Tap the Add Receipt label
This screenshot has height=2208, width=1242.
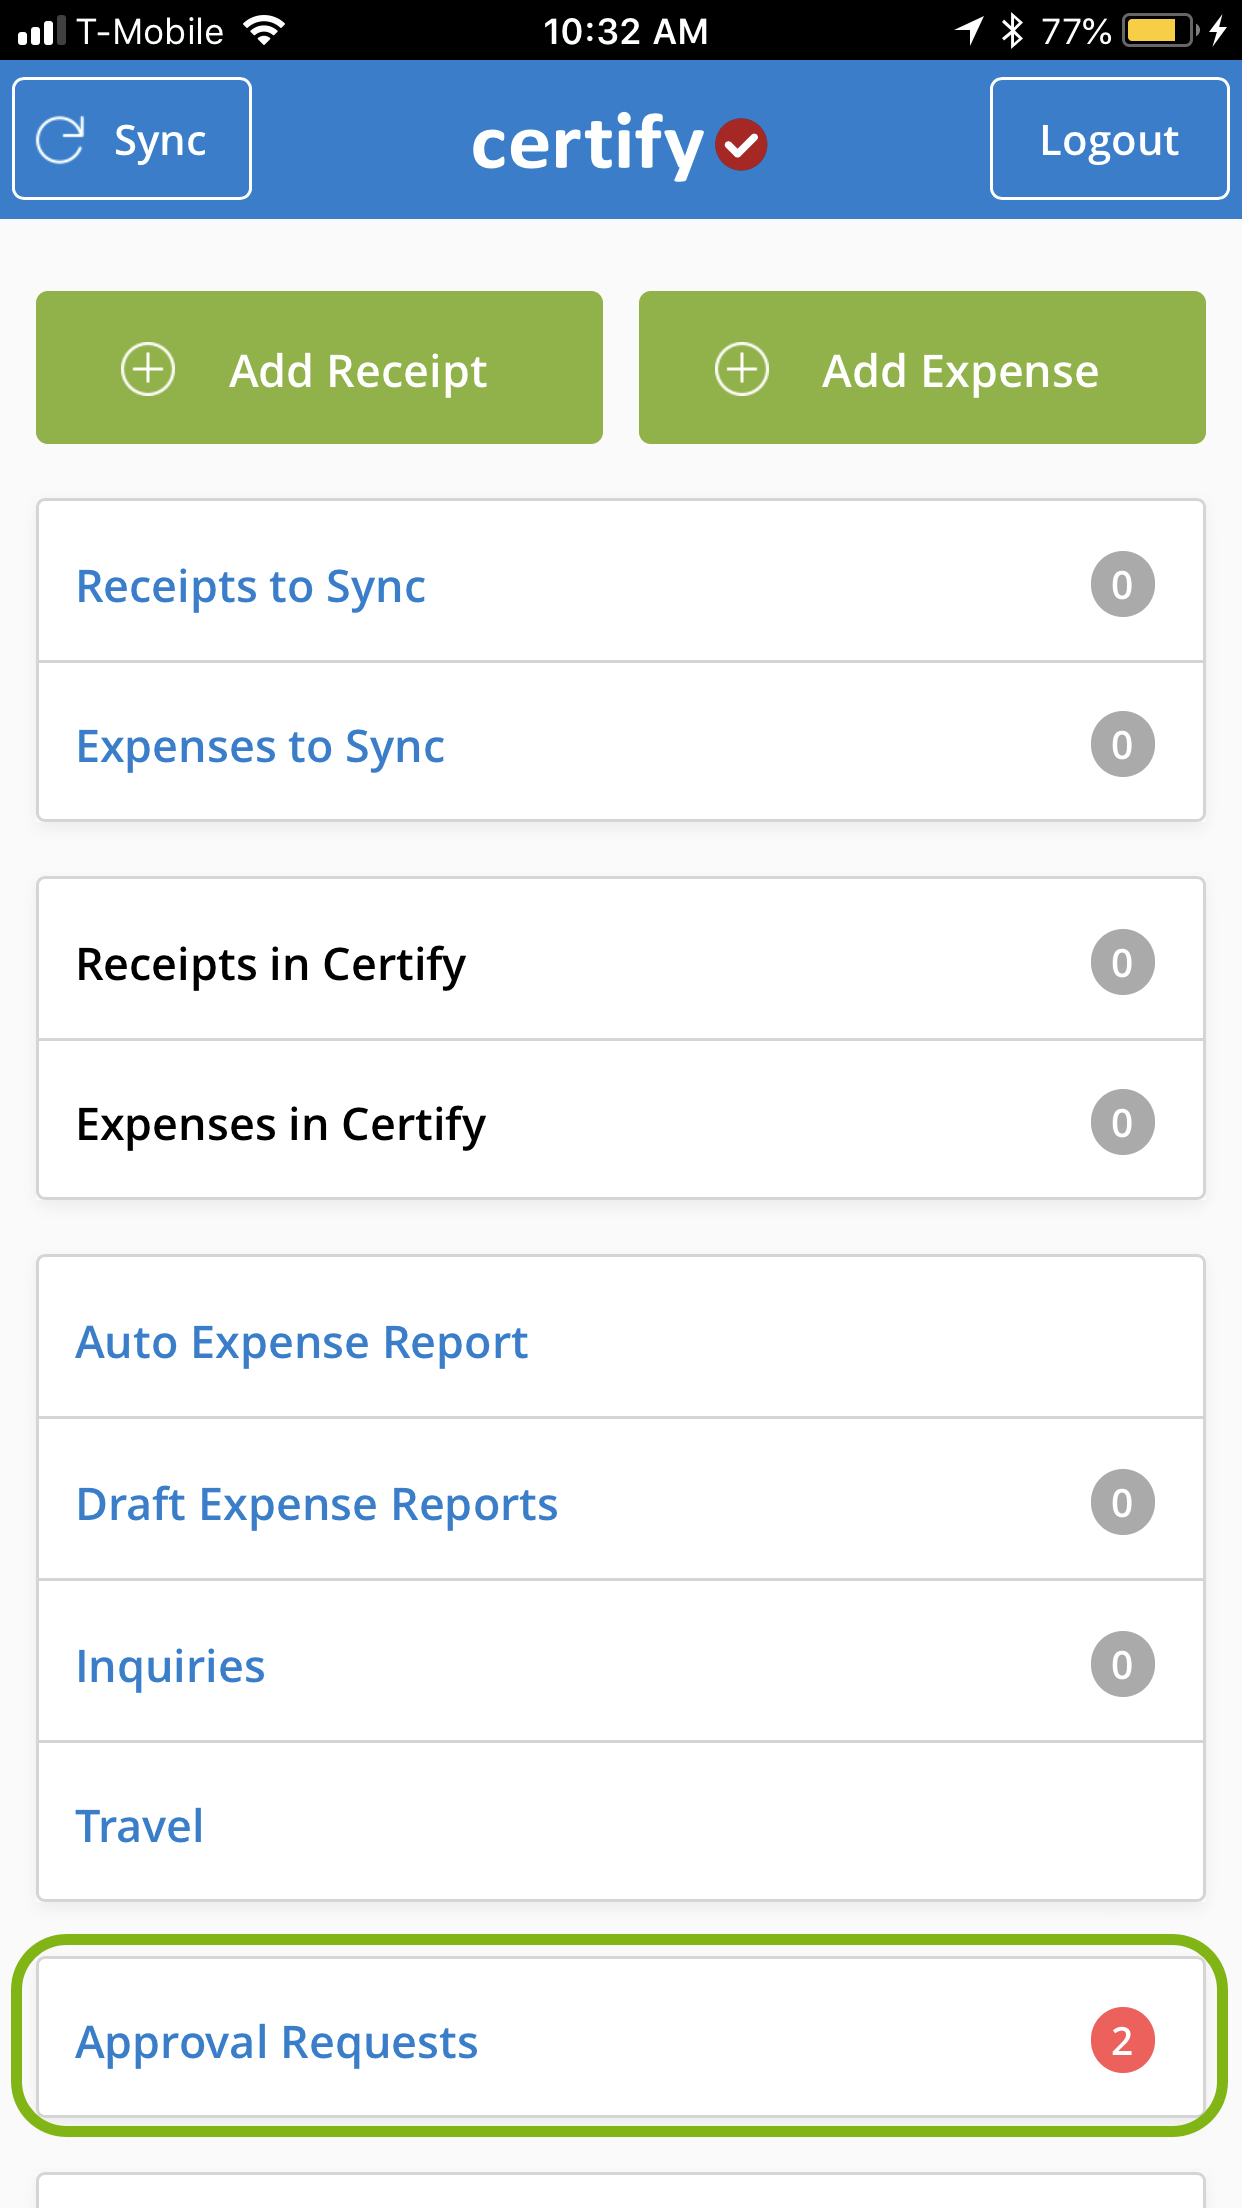(358, 371)
